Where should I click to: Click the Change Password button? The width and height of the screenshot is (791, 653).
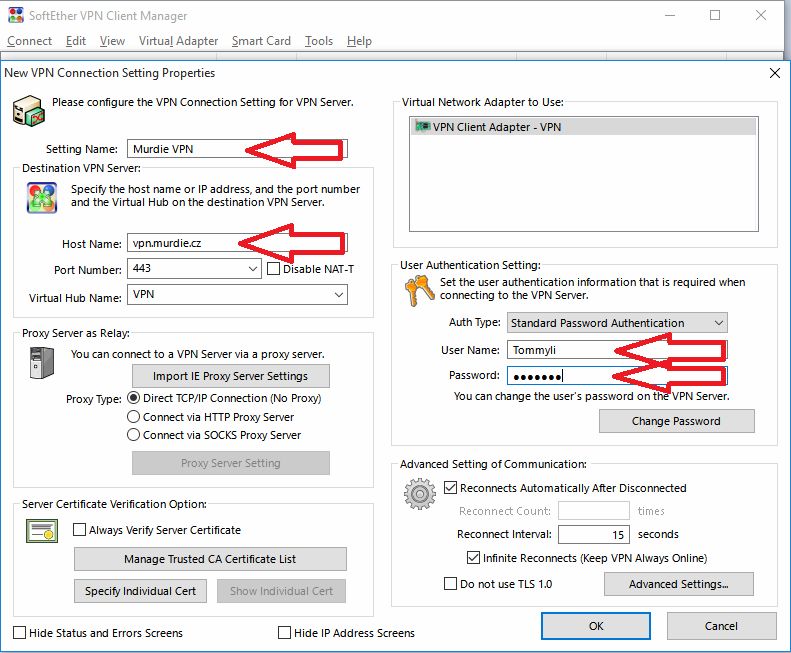676,421
